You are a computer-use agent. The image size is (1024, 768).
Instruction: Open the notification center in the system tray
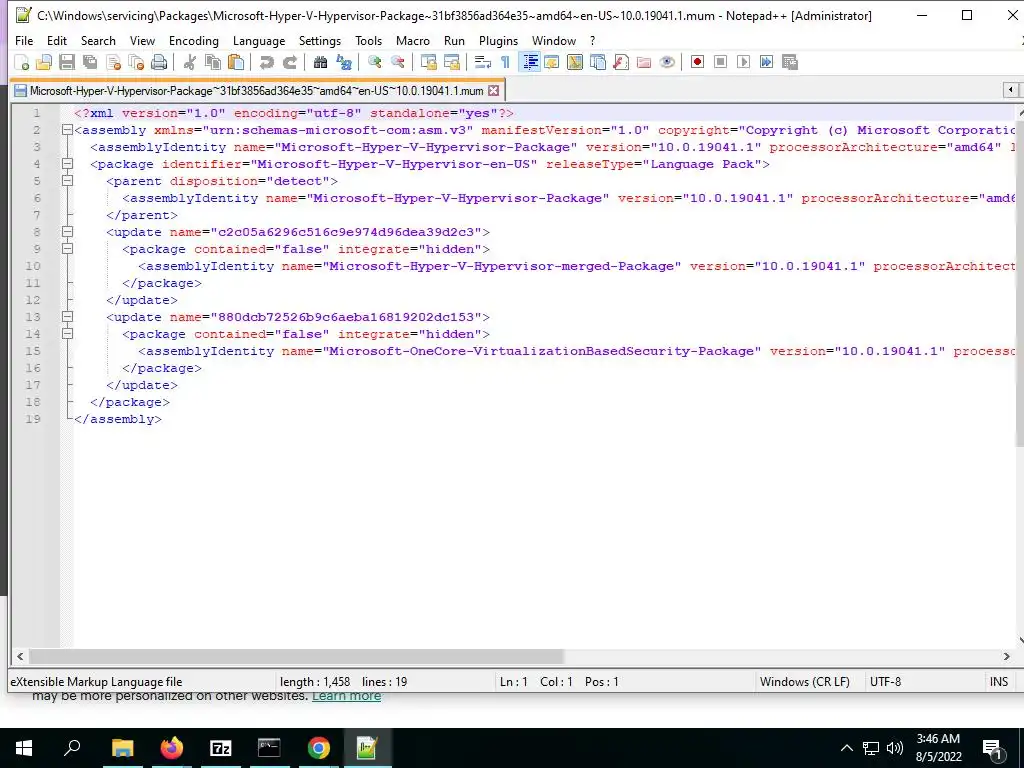(x=993, y=749)
